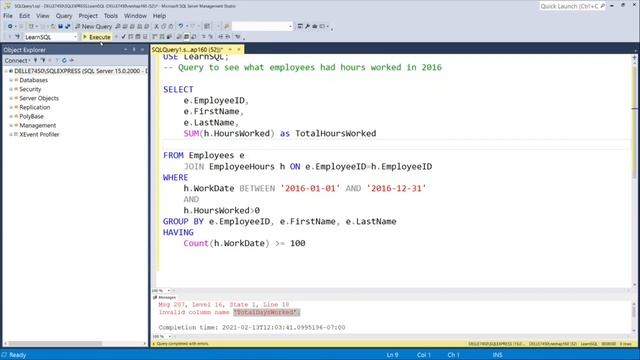Open the Edit menu
640x360 pixels.
click(x=24, y=16)
